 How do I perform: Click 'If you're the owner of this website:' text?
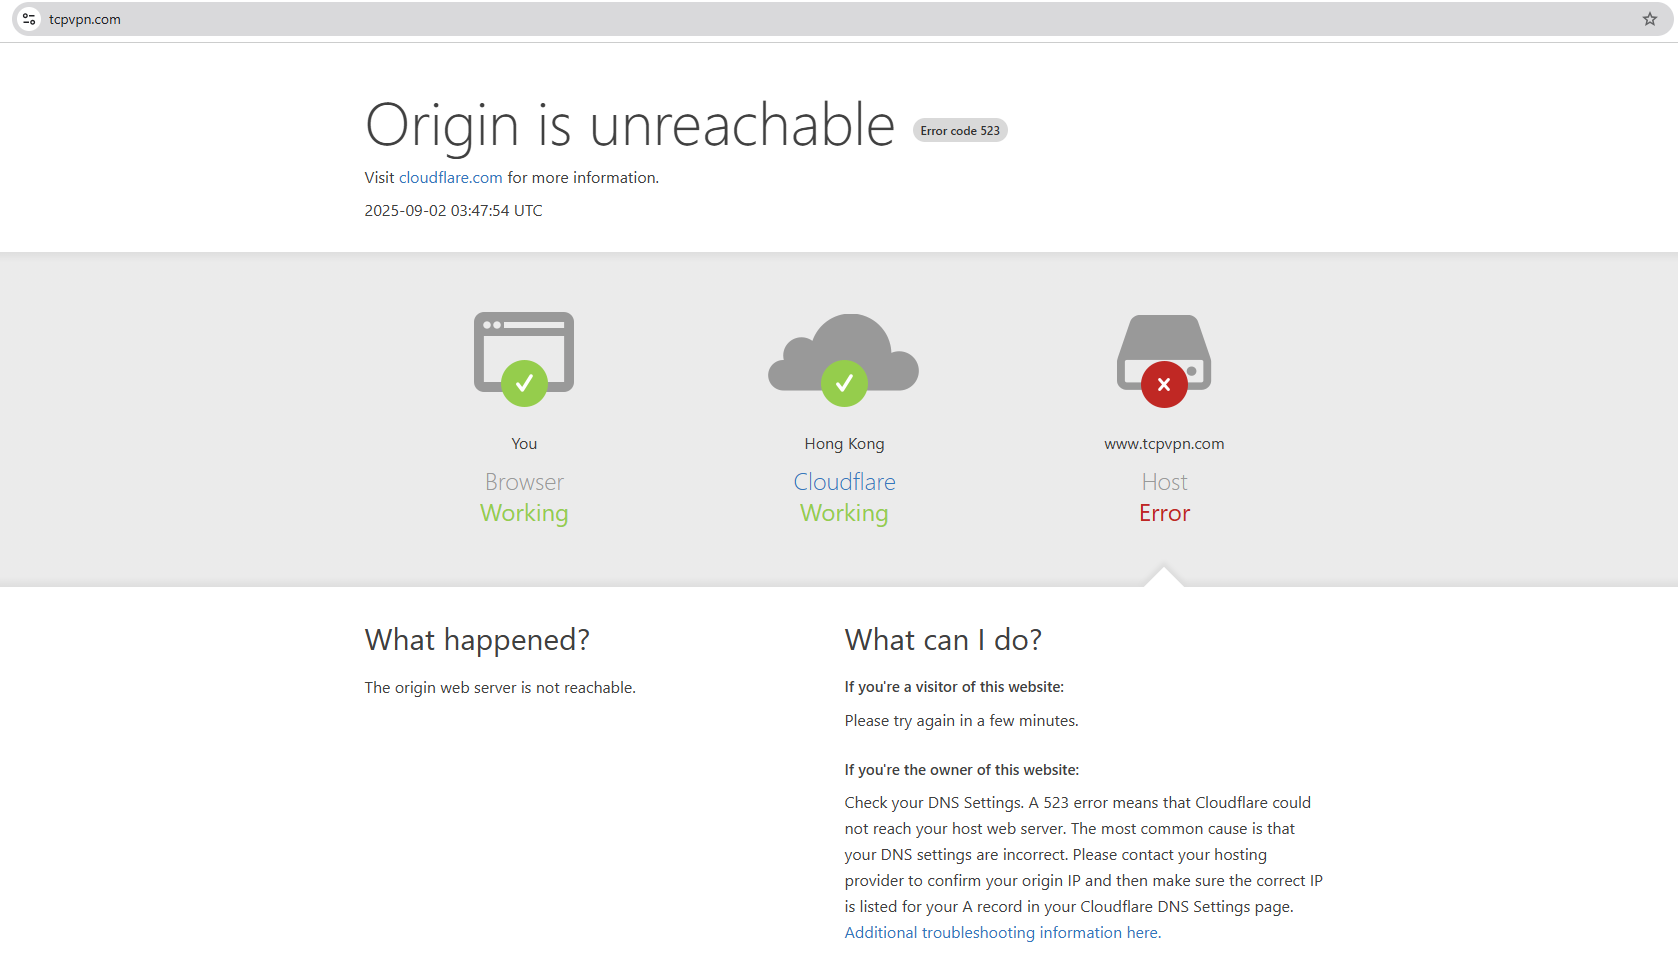point(962,770)
